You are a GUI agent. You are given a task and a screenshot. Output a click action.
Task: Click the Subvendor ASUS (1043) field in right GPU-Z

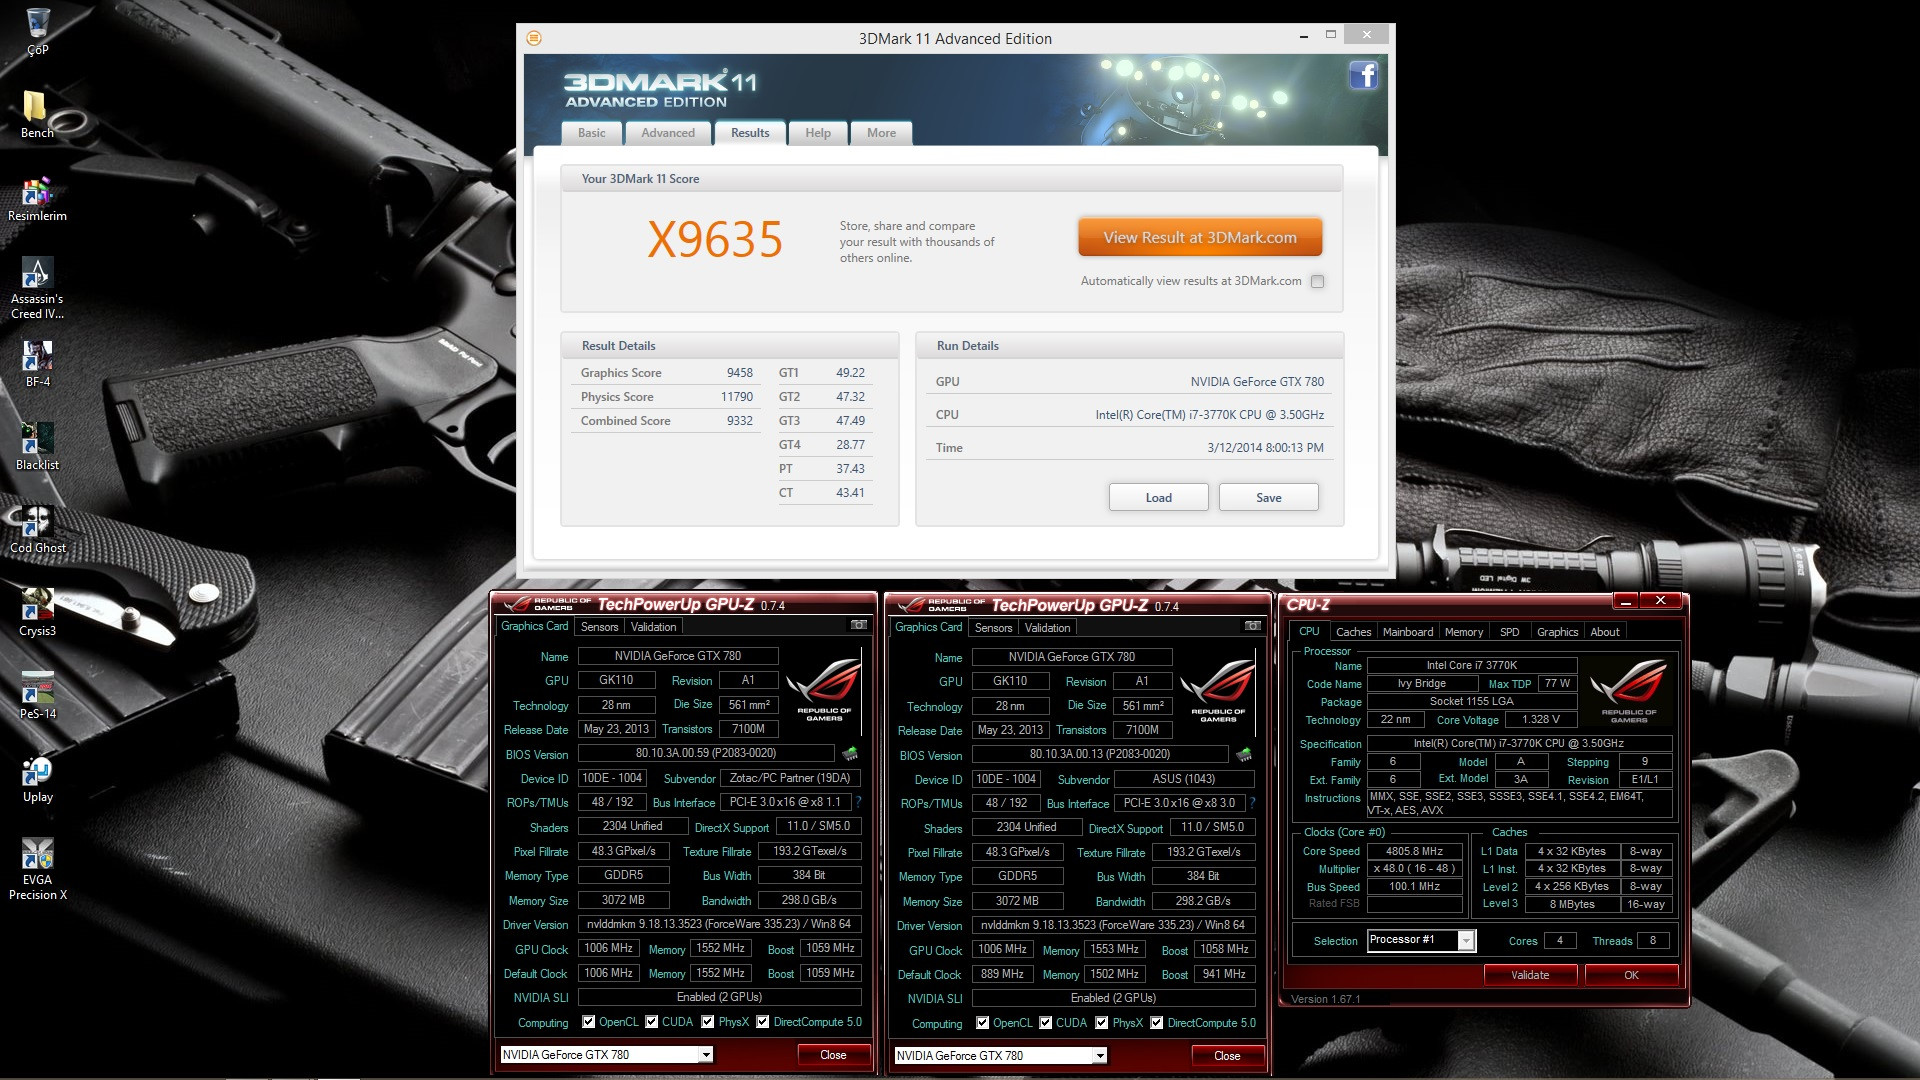(x=1183, y=779)
